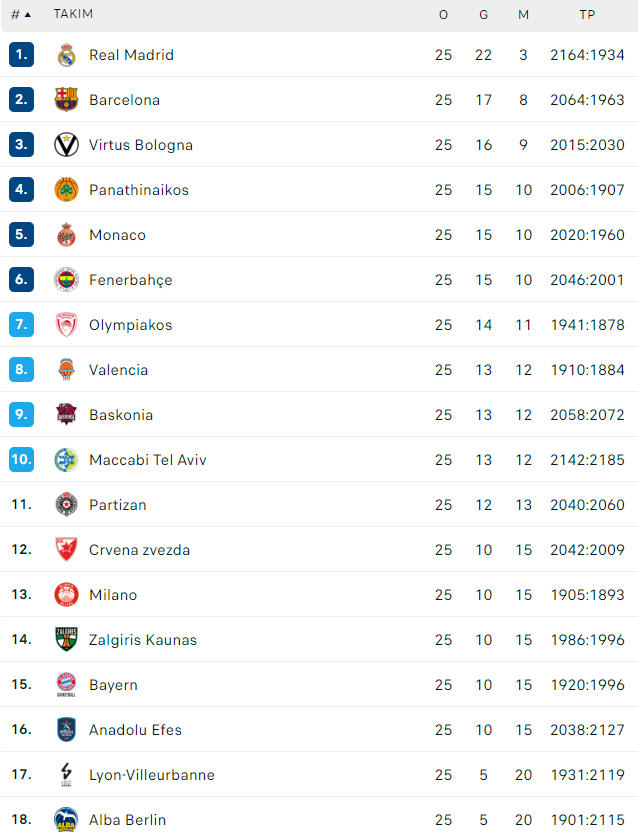
Task: Sort standings by the G wins column
Action: (x=484, y=15)
